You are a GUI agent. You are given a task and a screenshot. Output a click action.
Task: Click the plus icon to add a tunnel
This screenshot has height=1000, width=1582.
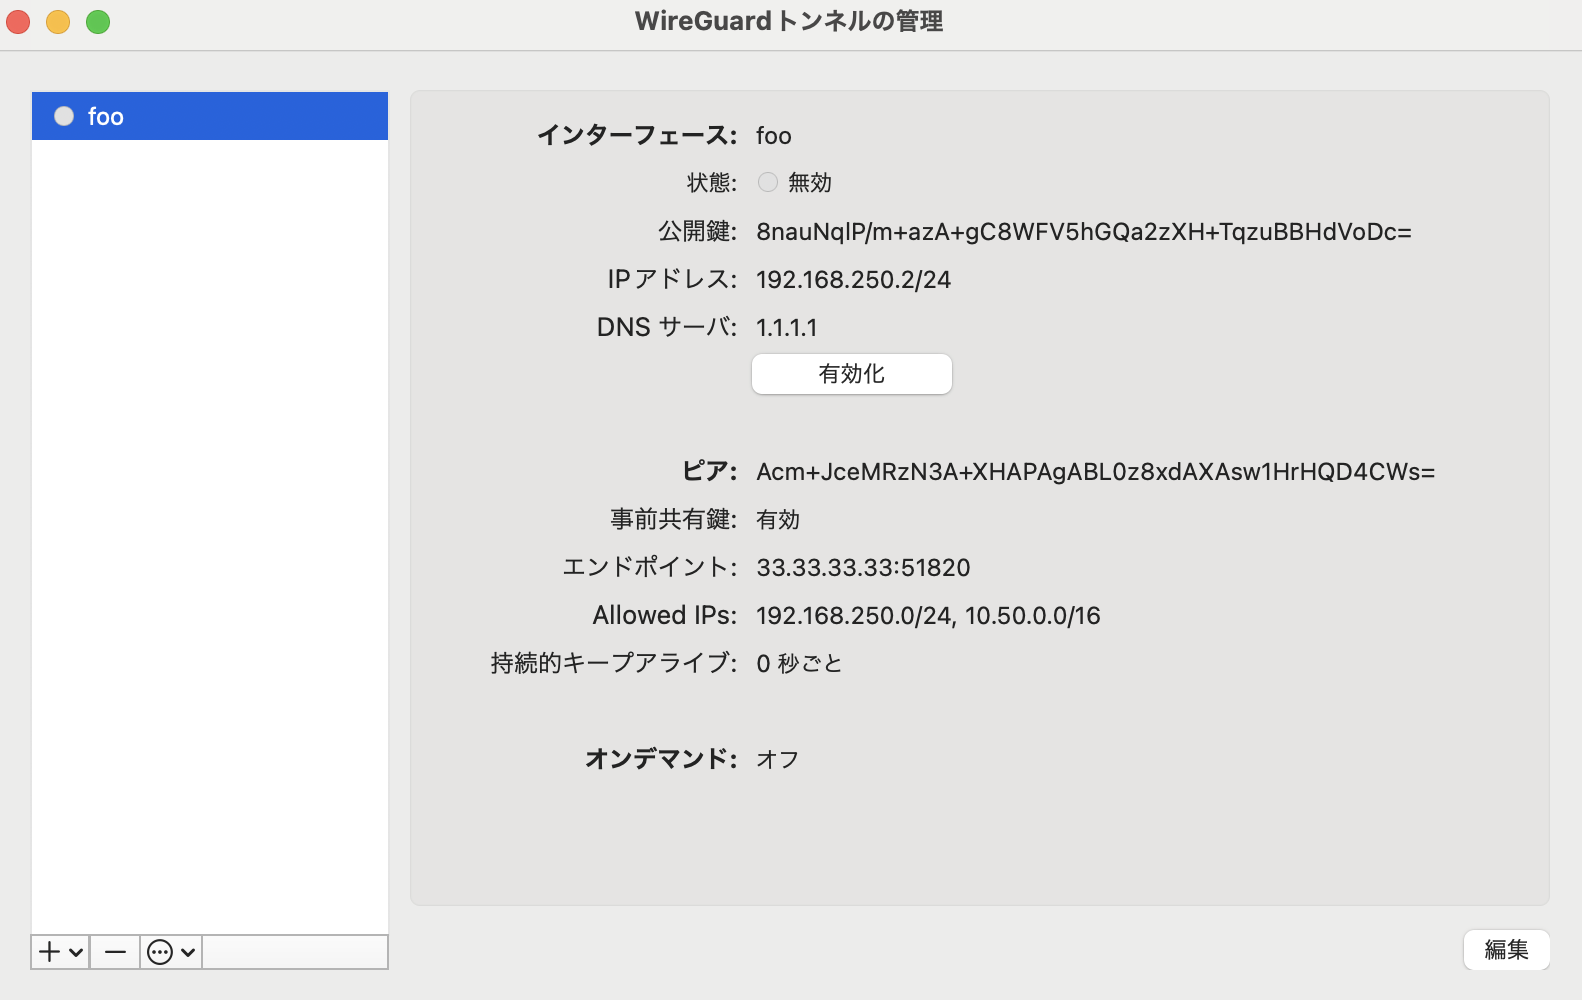[49, 952]
